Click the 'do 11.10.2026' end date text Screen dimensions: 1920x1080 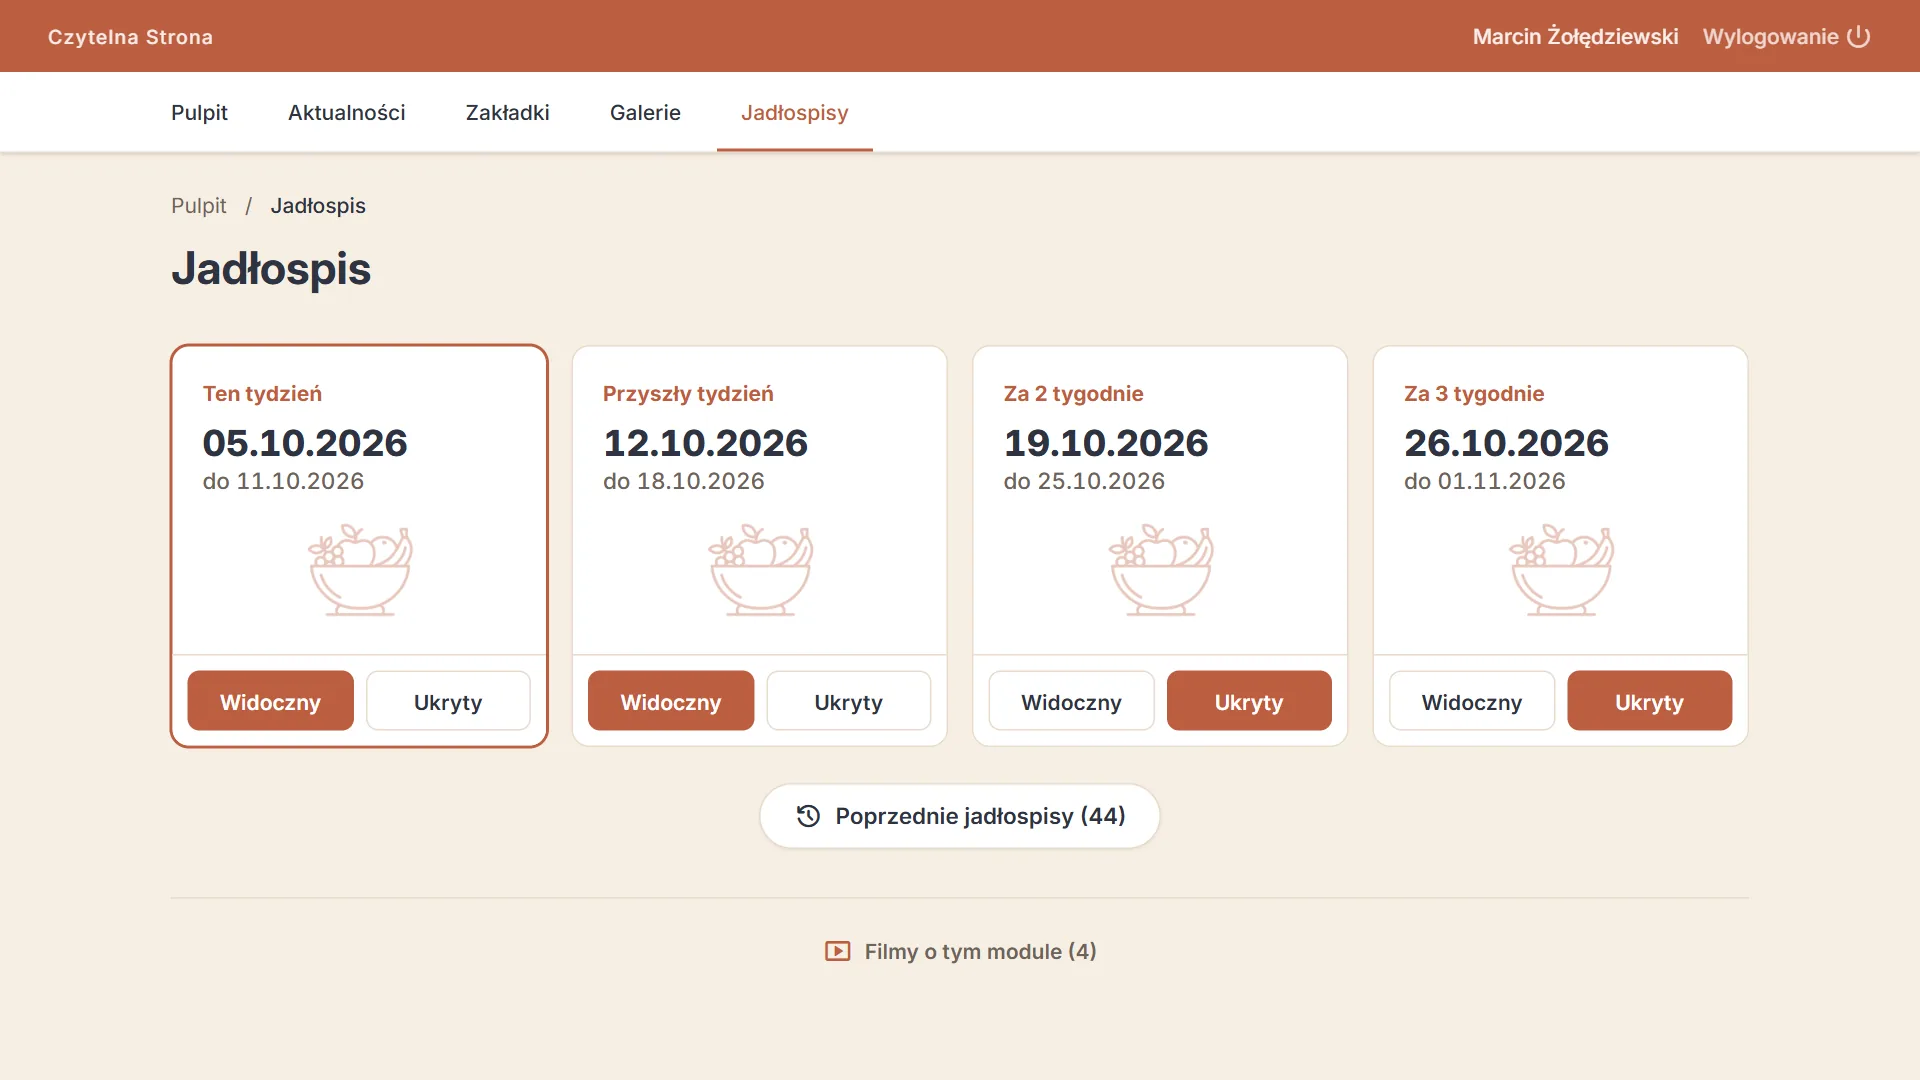coord(283,481)
